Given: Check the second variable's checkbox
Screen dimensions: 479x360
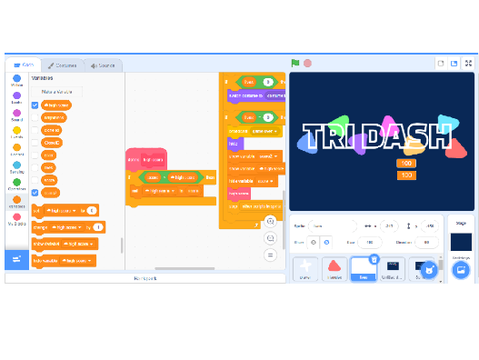Looking at the screenshot, I should [x=35, y=118].
